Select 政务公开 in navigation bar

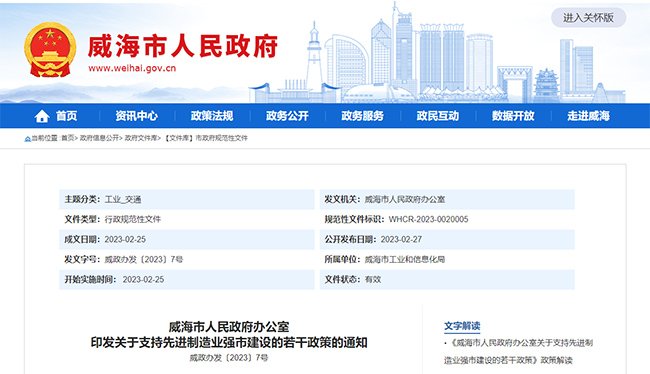[x=287, y=116]
